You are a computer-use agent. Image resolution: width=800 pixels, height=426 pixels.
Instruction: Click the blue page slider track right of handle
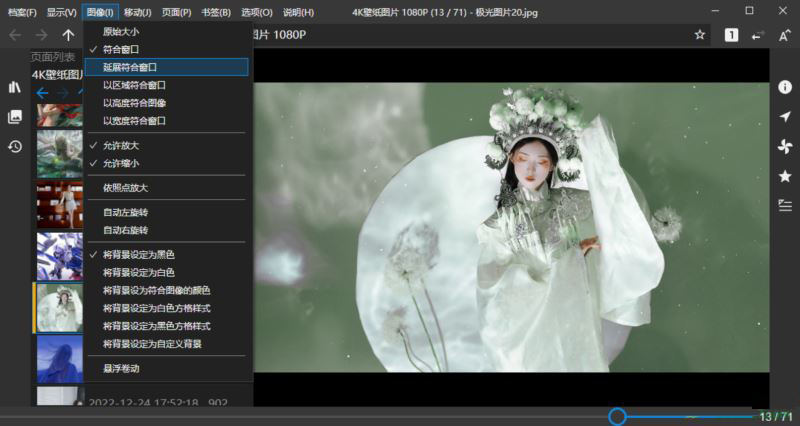click(x=691, y=416)
